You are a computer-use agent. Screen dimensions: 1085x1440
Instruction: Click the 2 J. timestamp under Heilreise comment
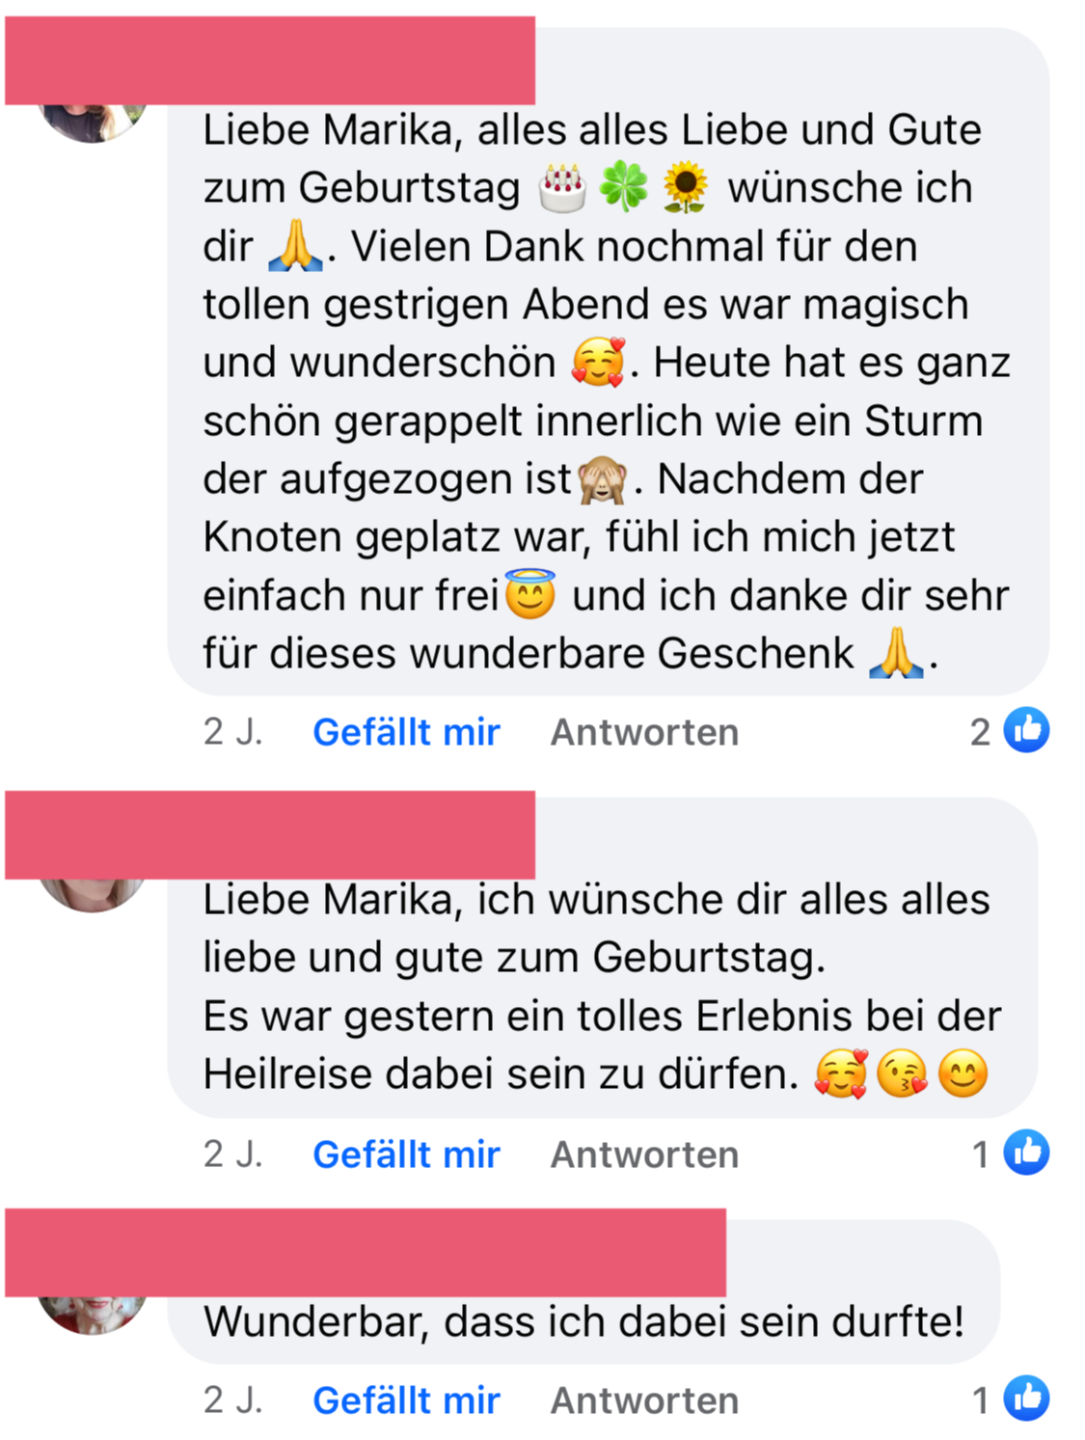point(233,1154)
